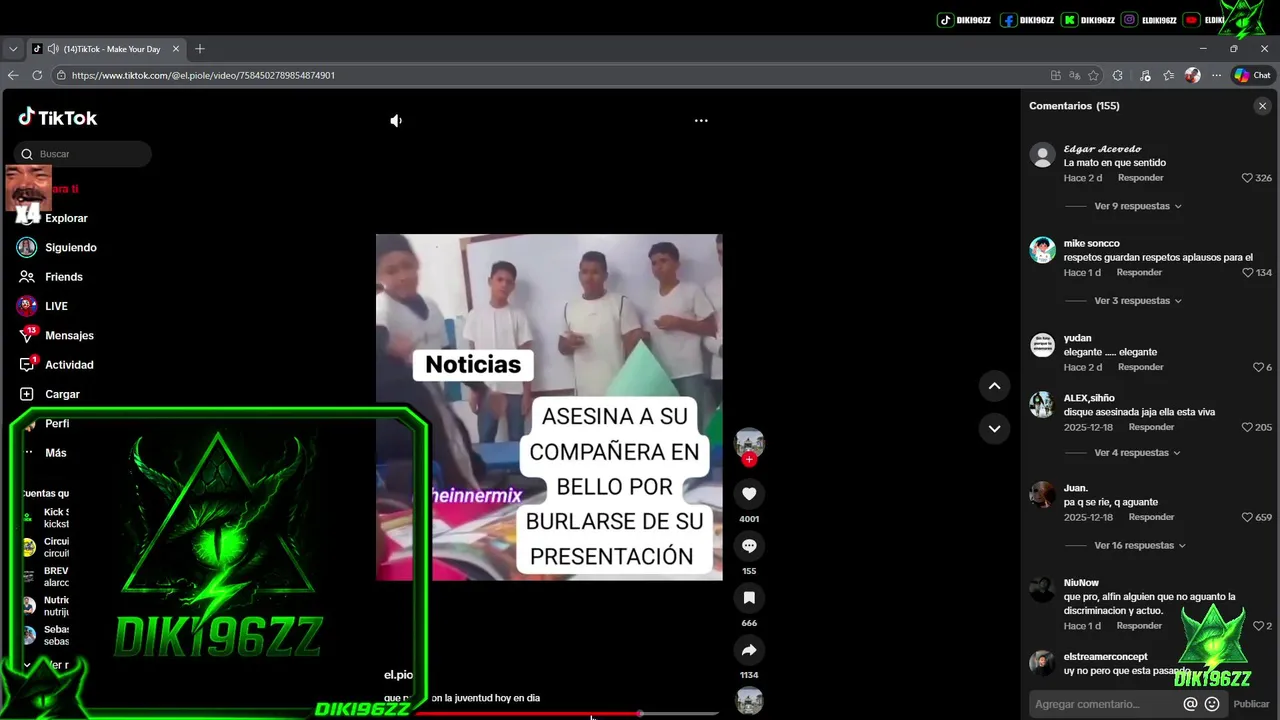Open the tab actions dropdown
The width and height of the screenshot is (1280, 720).
[13, 49]
